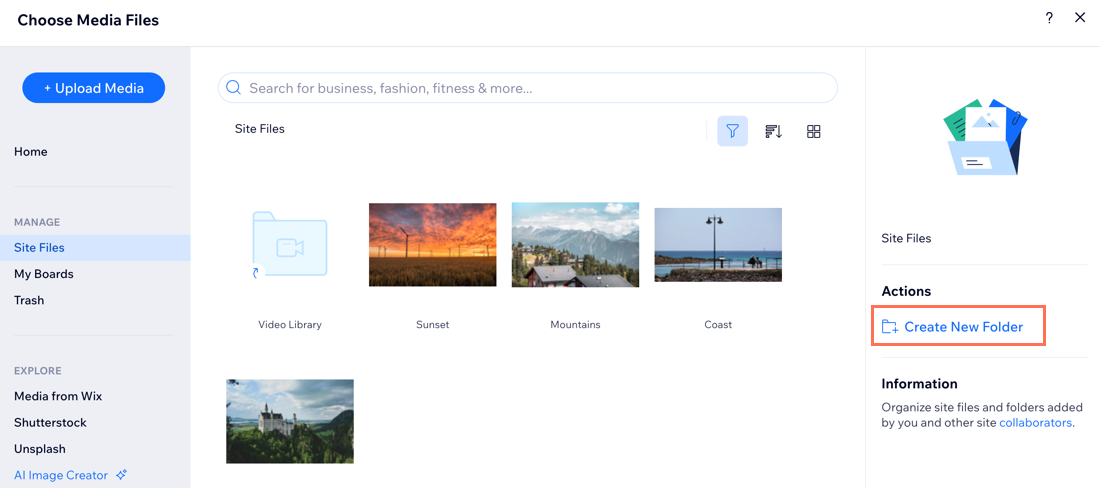Click the help question mark icon
Screen dimensions: 1100x488
point(1049,18)
